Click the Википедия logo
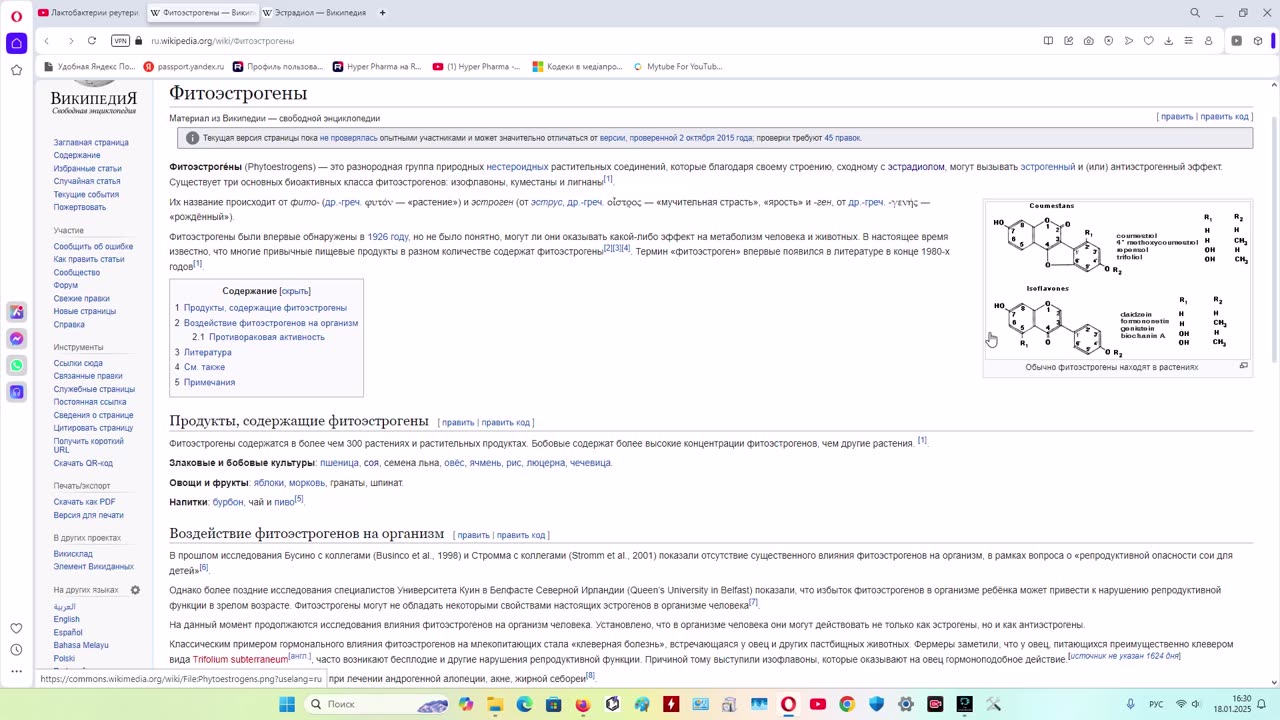This screenshot has height=720, width=1280. tap(94, 99)
